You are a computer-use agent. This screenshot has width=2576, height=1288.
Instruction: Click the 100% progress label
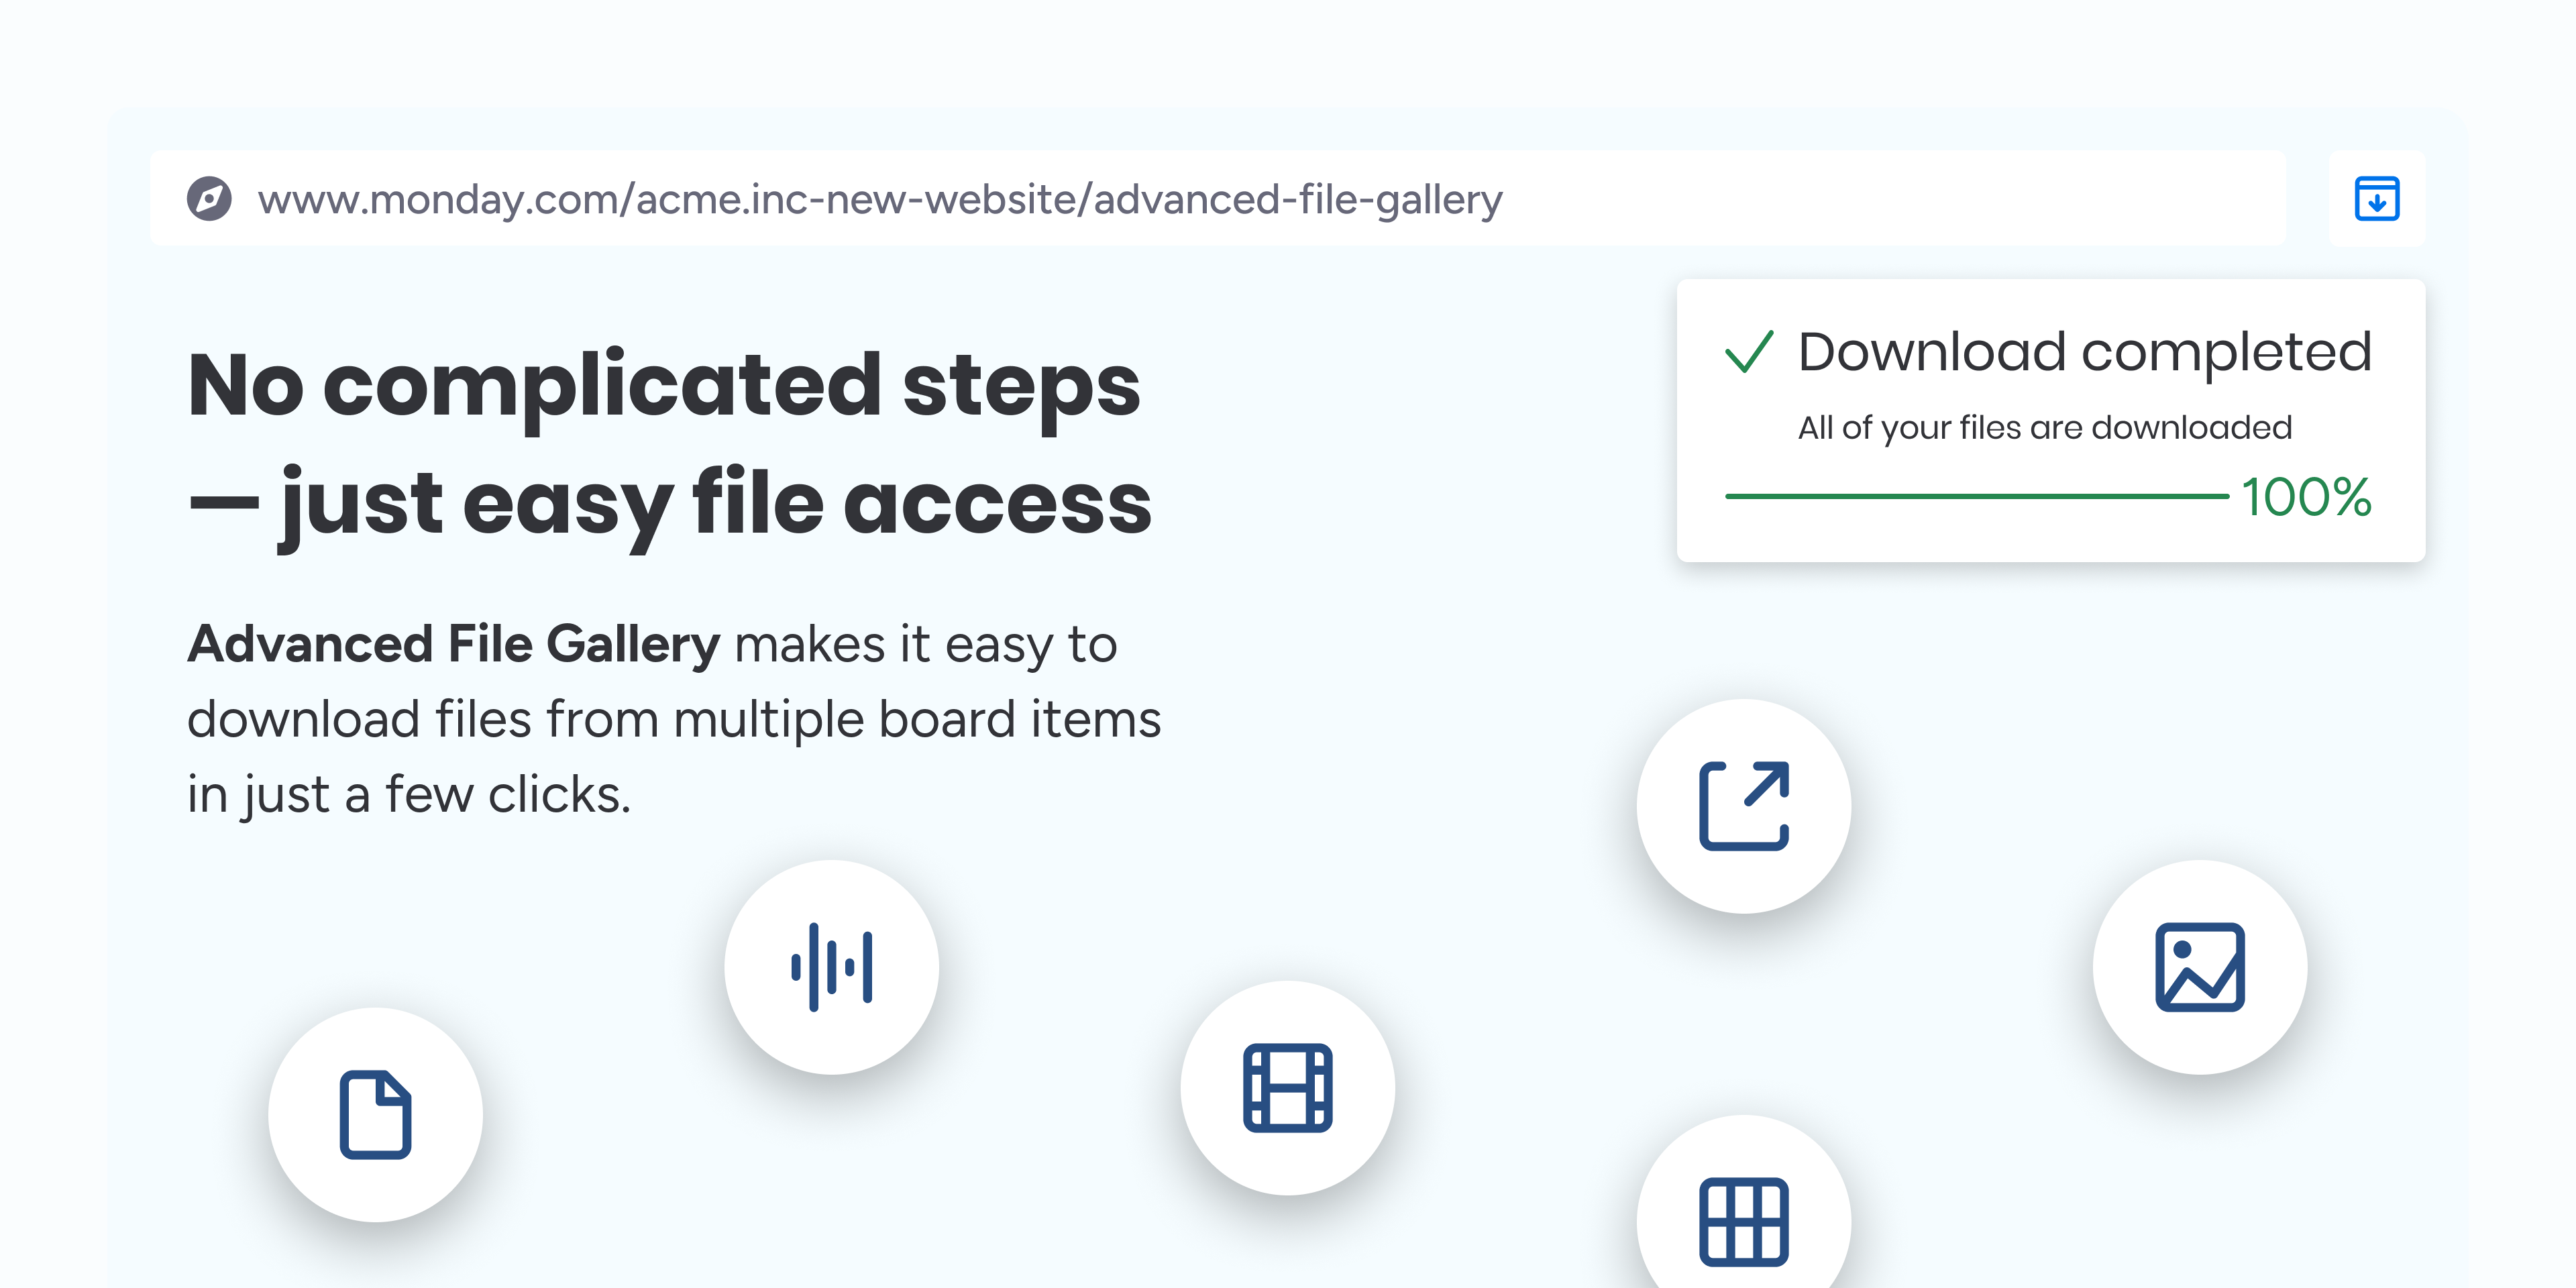[x=2306, y=497]
